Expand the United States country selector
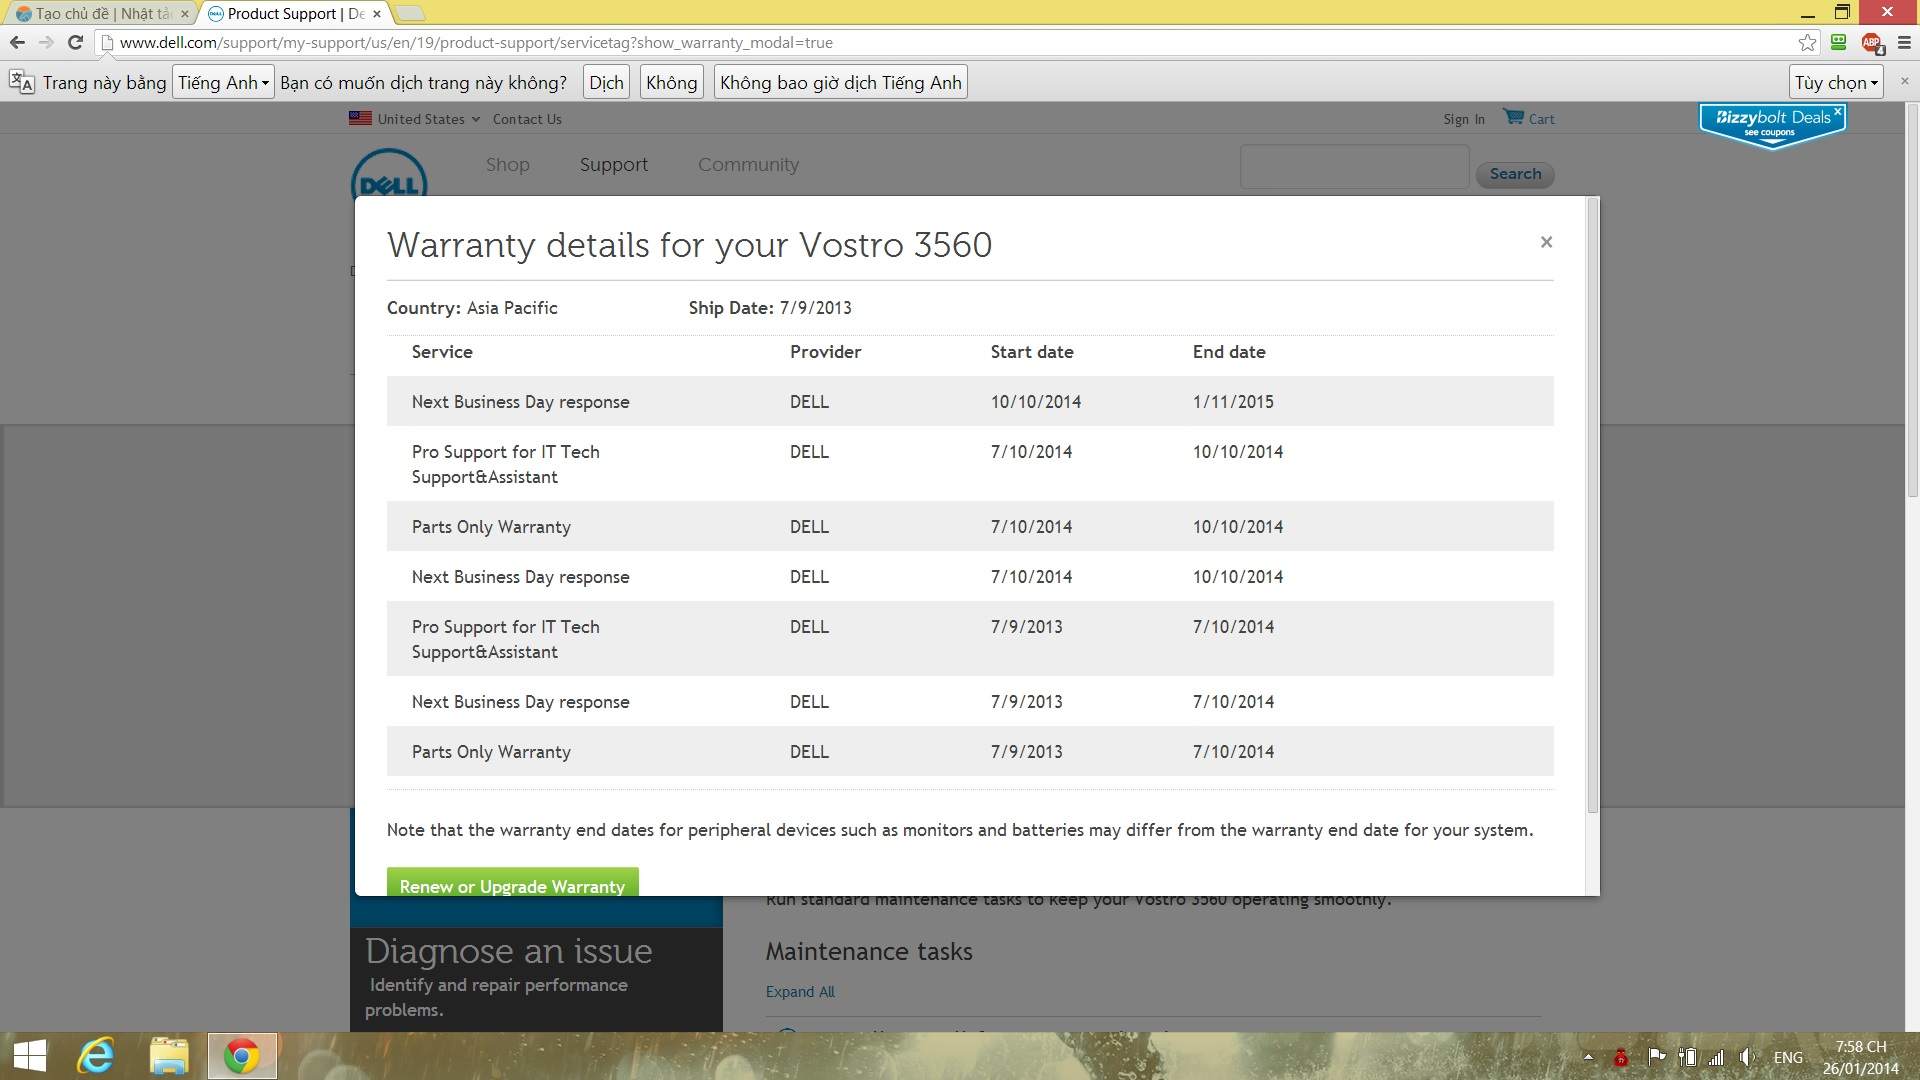Screen dimensions: 1920x1080 420,119
